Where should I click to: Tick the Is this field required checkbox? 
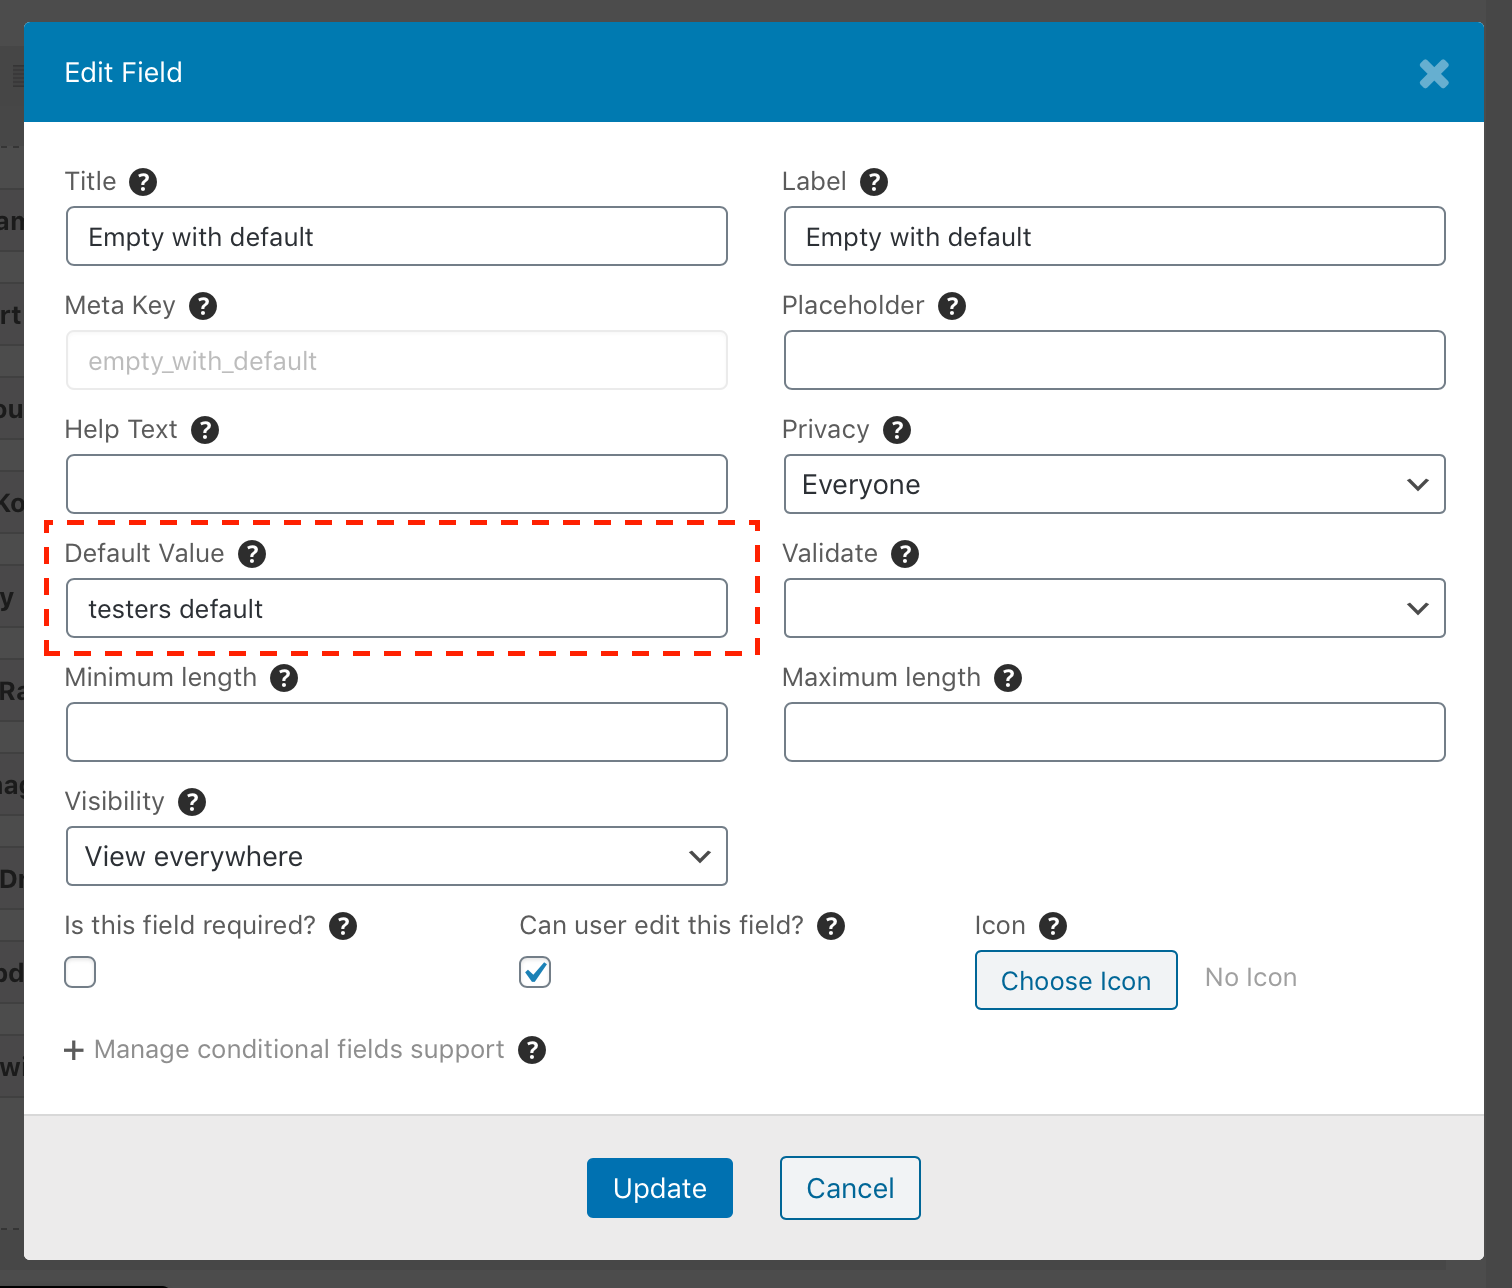click(x=80, y=972)
